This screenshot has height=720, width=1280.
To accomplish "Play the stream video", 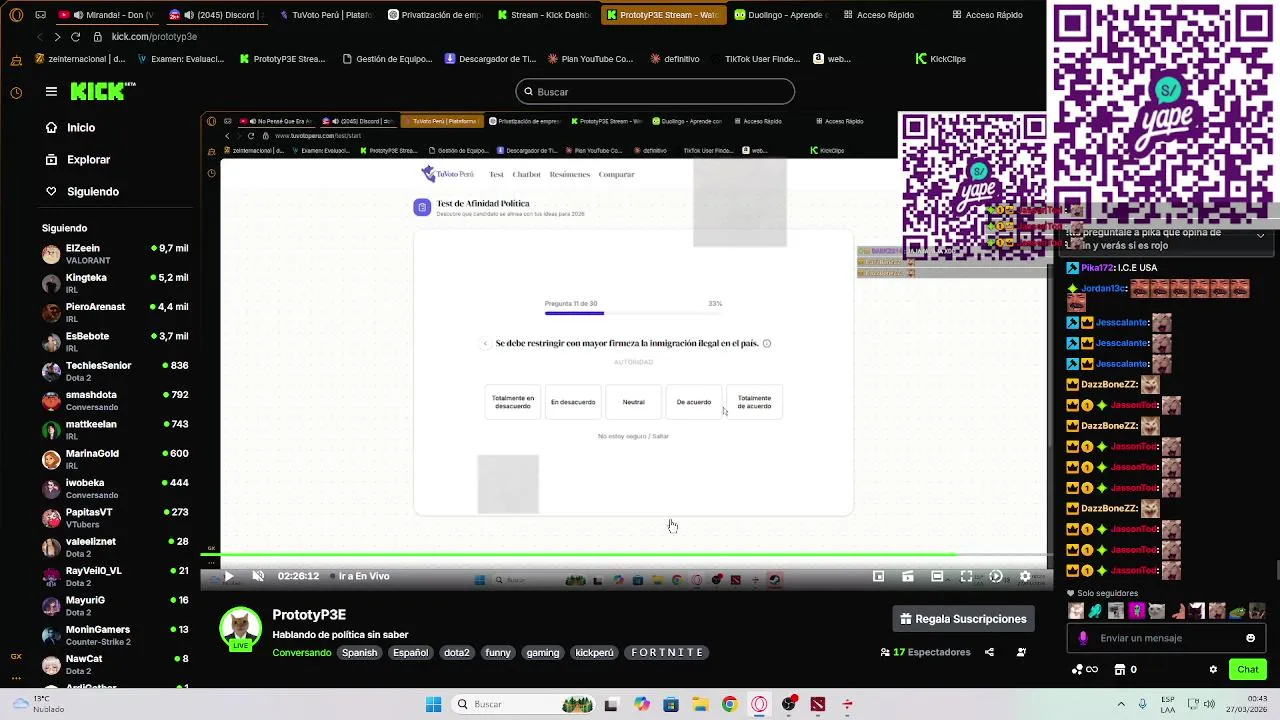I will point(228,576).
